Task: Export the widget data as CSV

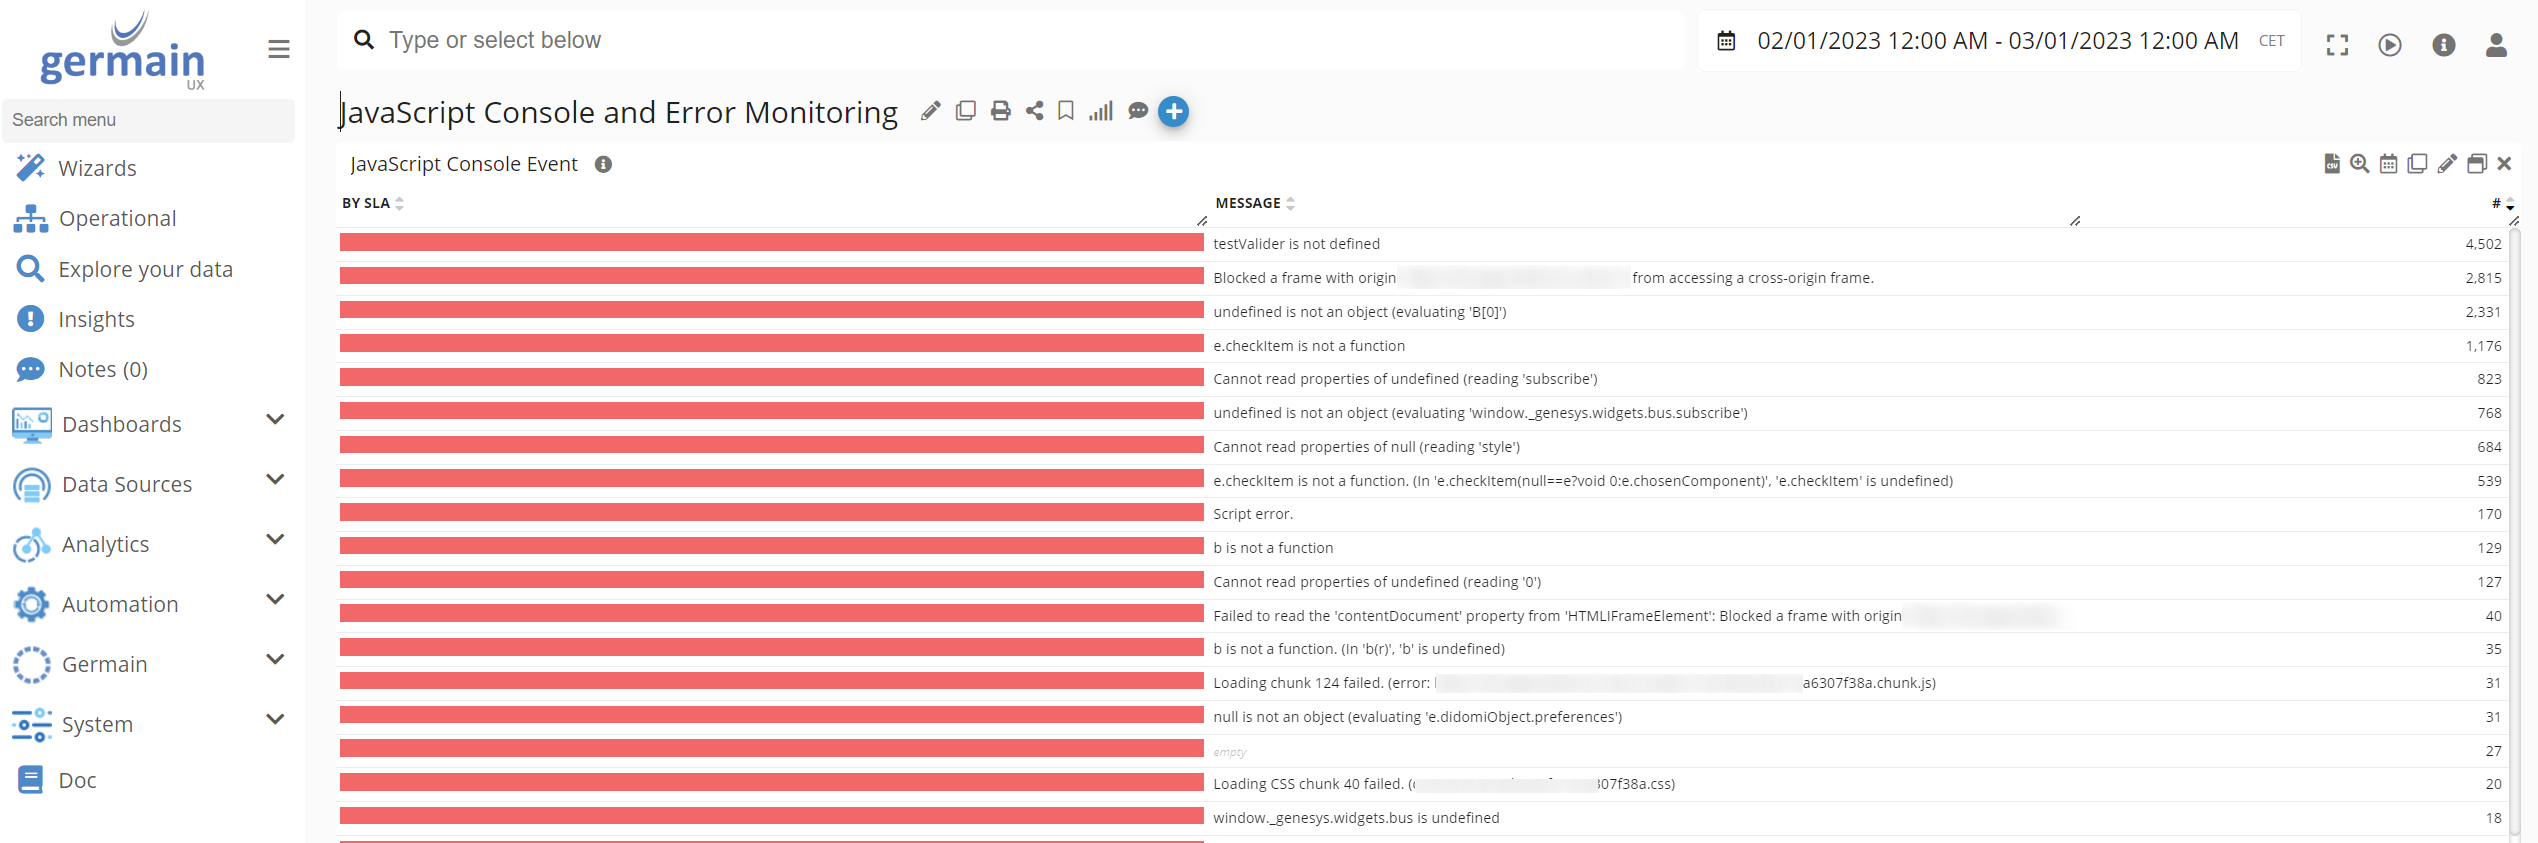Action: [2331, 164]
